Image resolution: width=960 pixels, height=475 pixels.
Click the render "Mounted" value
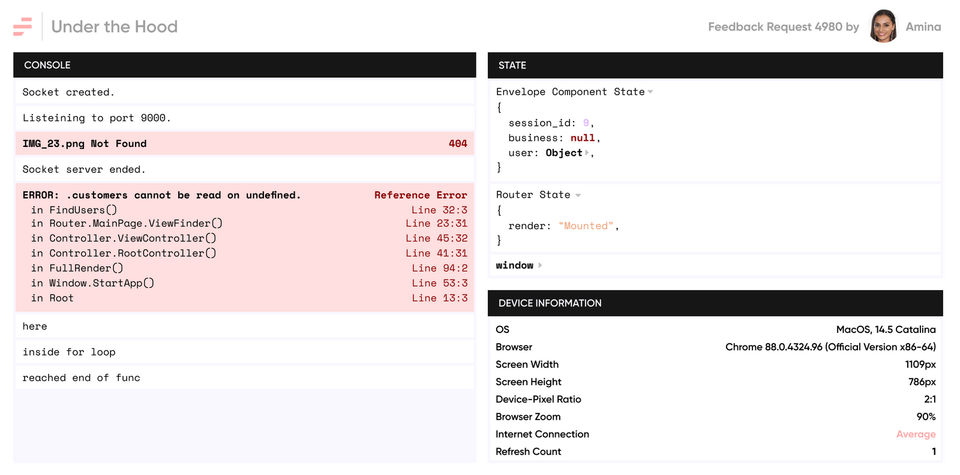(585, 226)
